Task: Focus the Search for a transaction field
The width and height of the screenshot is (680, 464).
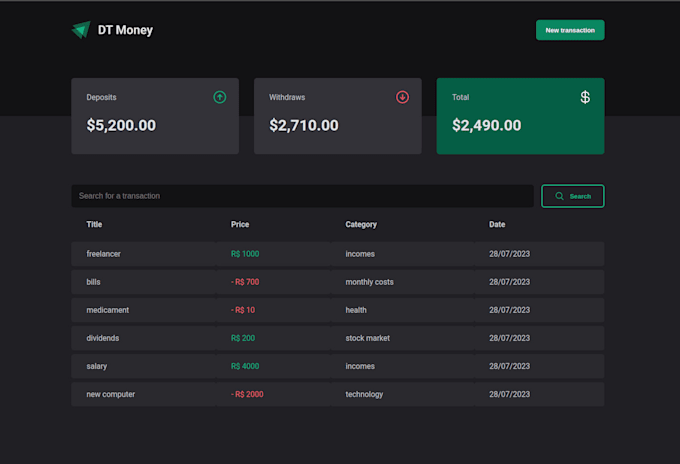Action: [300, 196]
